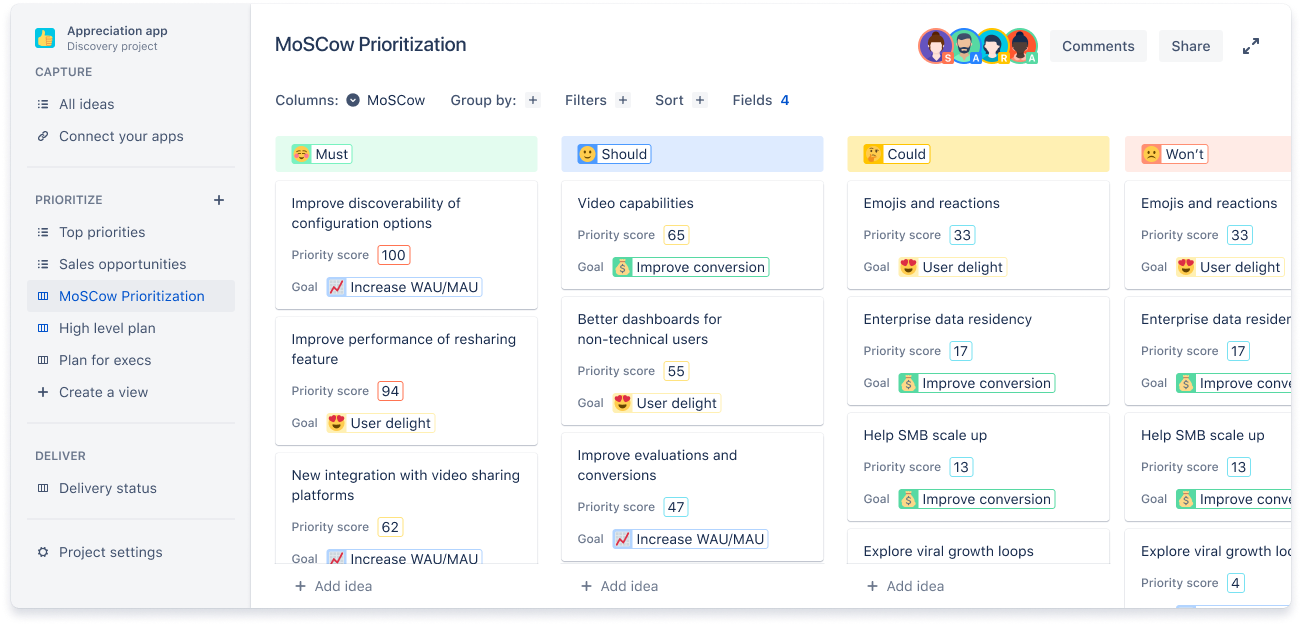Image resolution: width=1302 pixels, height=626 pixels.
Task: Click the Appreciation app logo
Action: 44,37
